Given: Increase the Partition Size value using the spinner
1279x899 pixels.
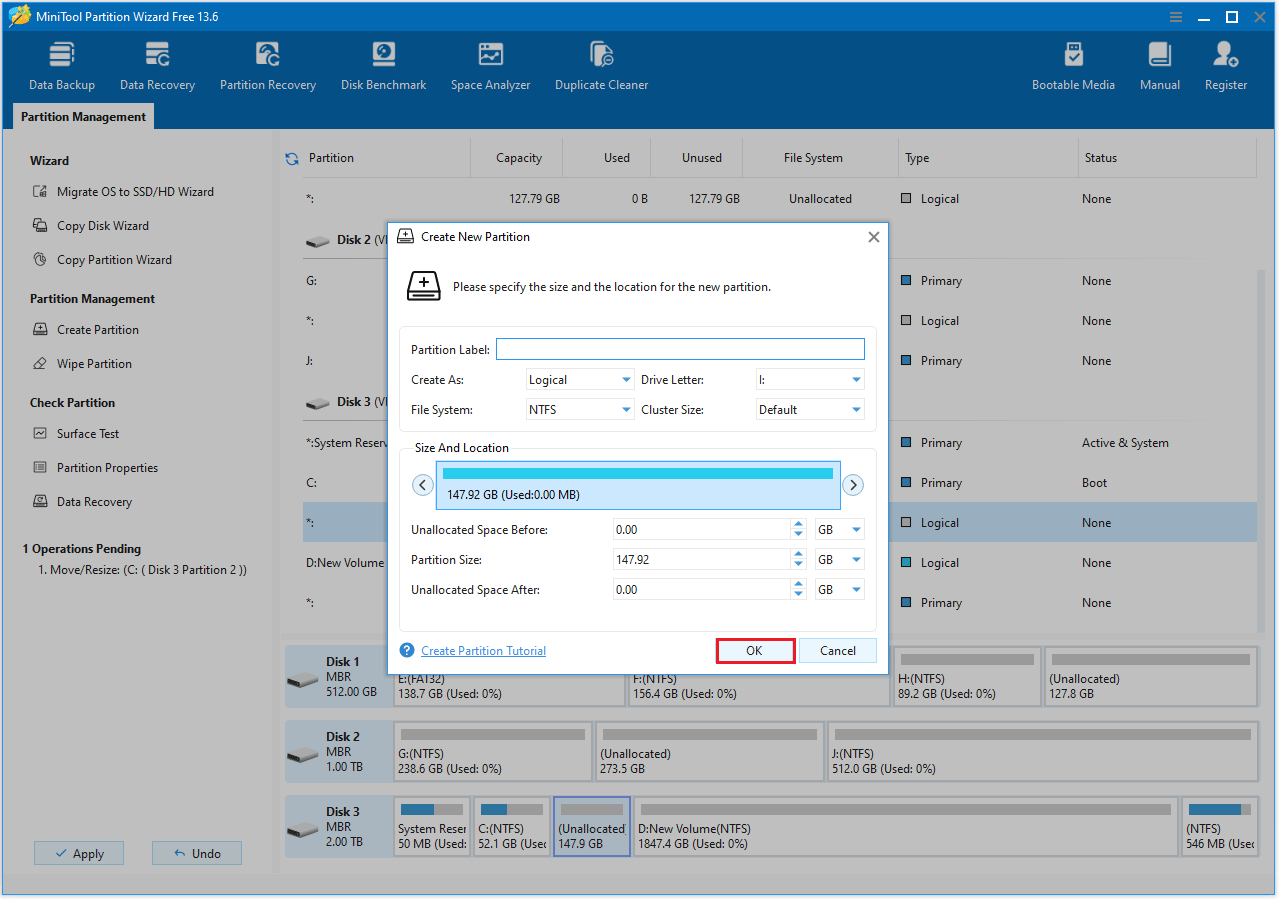Looking at the screenshot, I should [798, 554].
